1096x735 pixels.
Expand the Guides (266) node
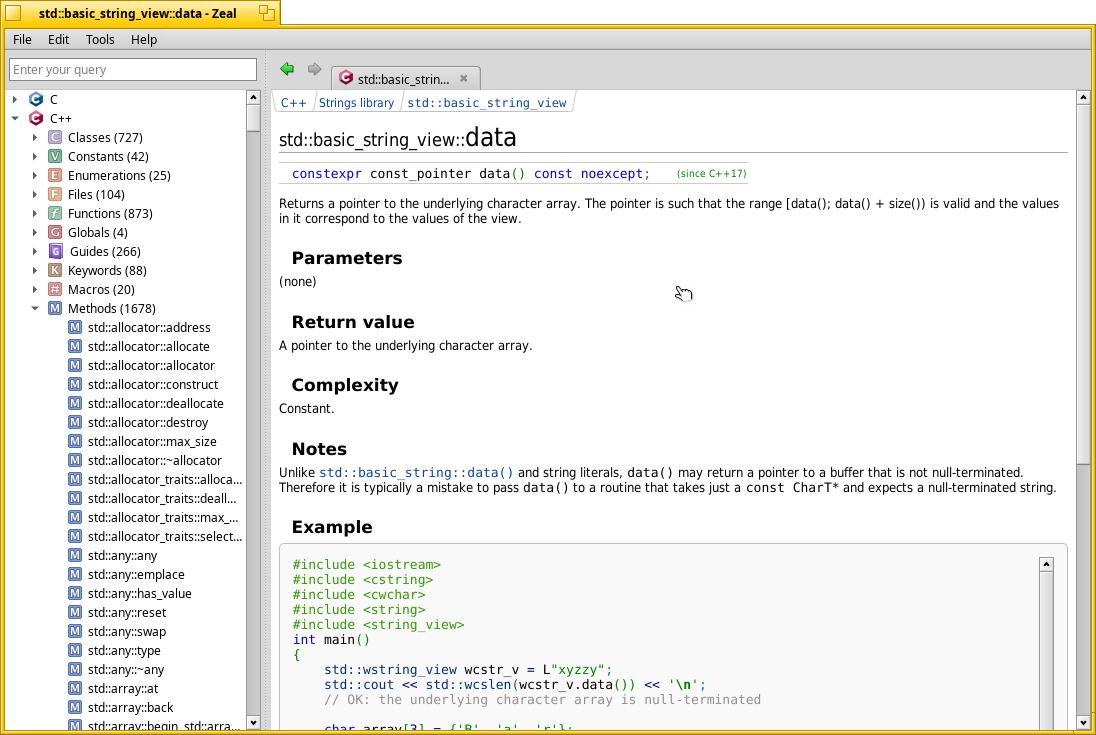pos(35,251)
